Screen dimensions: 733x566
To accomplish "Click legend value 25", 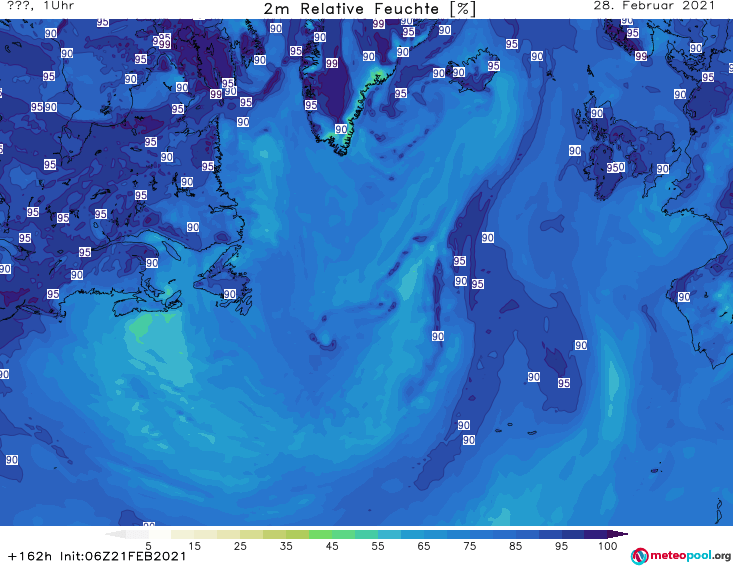I will point(240,545).
